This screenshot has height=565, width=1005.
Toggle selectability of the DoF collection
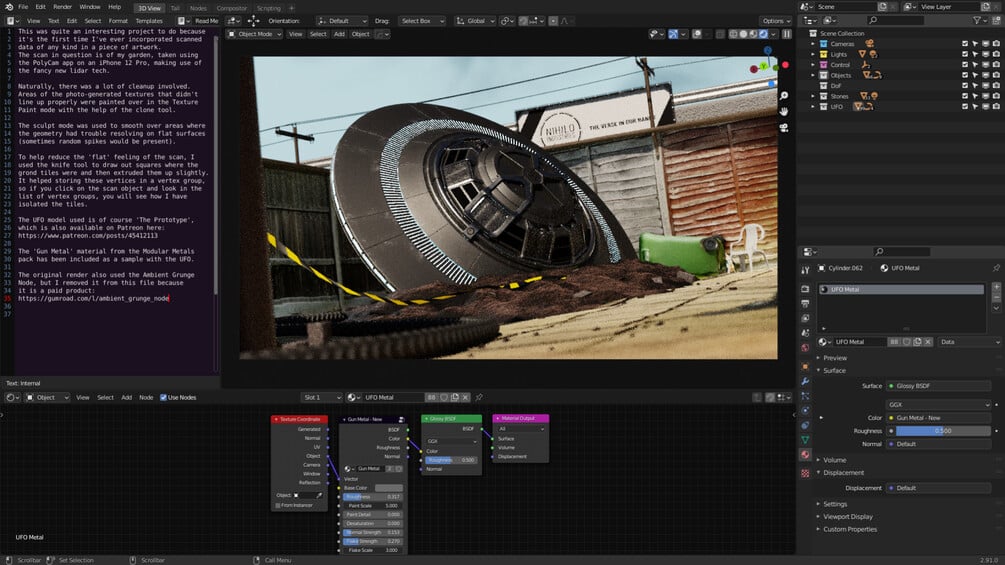tap(975, 86)
